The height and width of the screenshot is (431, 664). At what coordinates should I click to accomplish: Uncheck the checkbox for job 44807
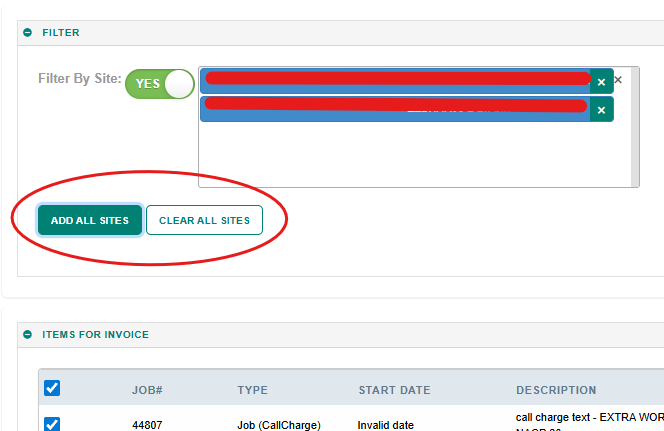pos(52,424)
